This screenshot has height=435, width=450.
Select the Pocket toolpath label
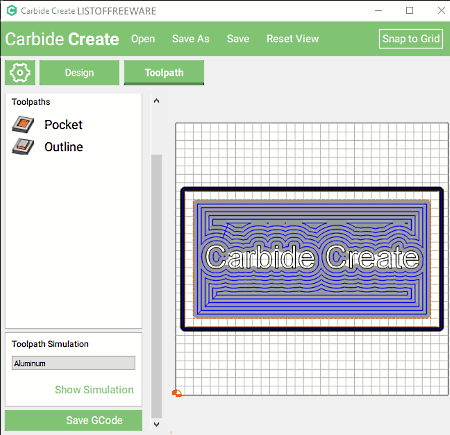(63, 125)
